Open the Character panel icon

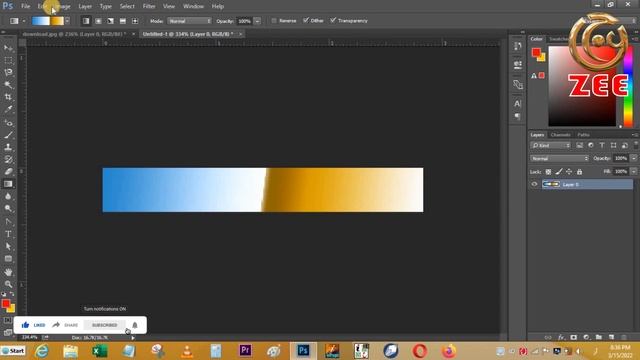[x=518, y=104]
